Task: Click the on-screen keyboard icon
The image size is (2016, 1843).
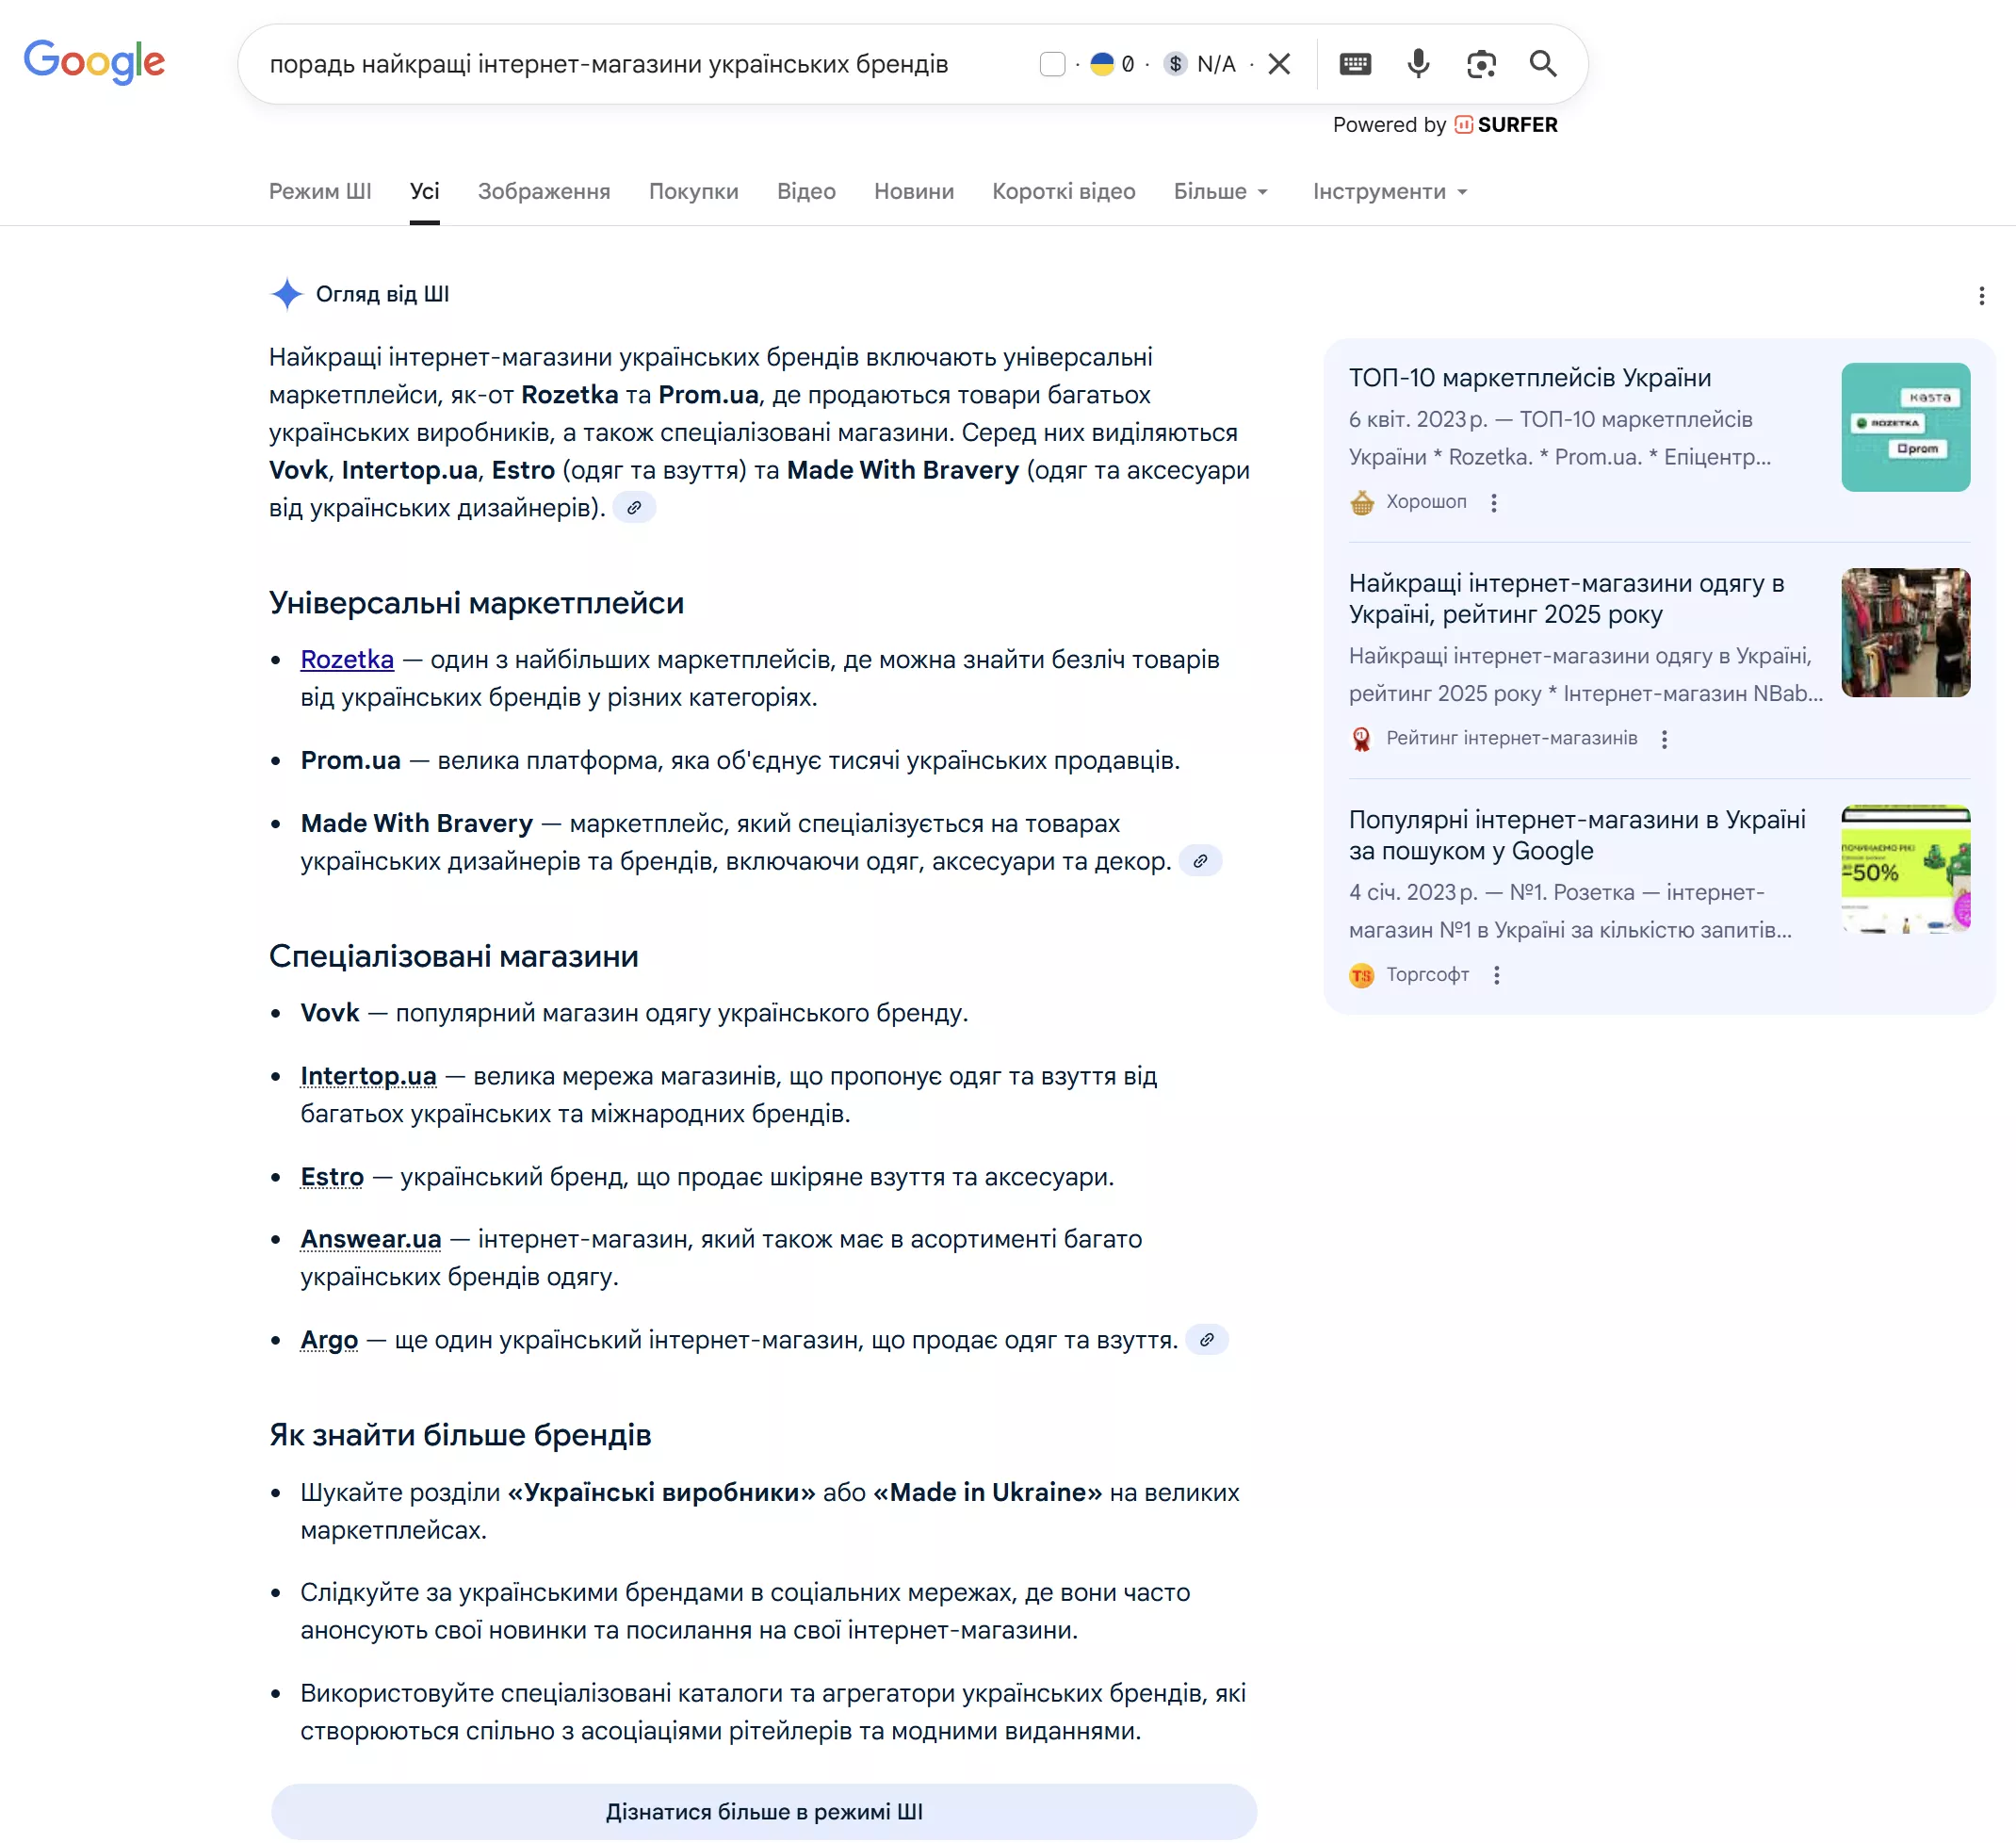Action: click(1354, 64)
